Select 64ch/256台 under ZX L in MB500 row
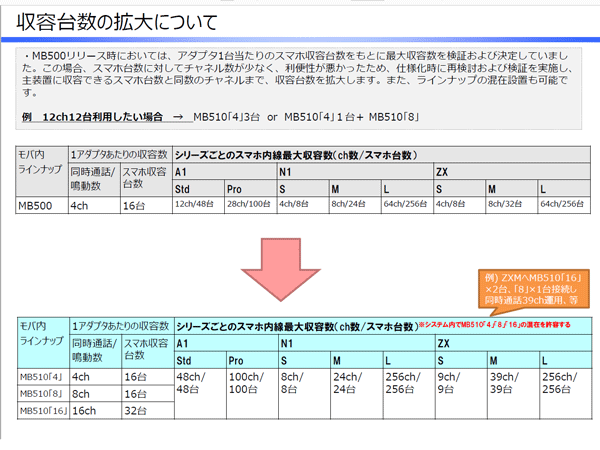 (562, 204)
